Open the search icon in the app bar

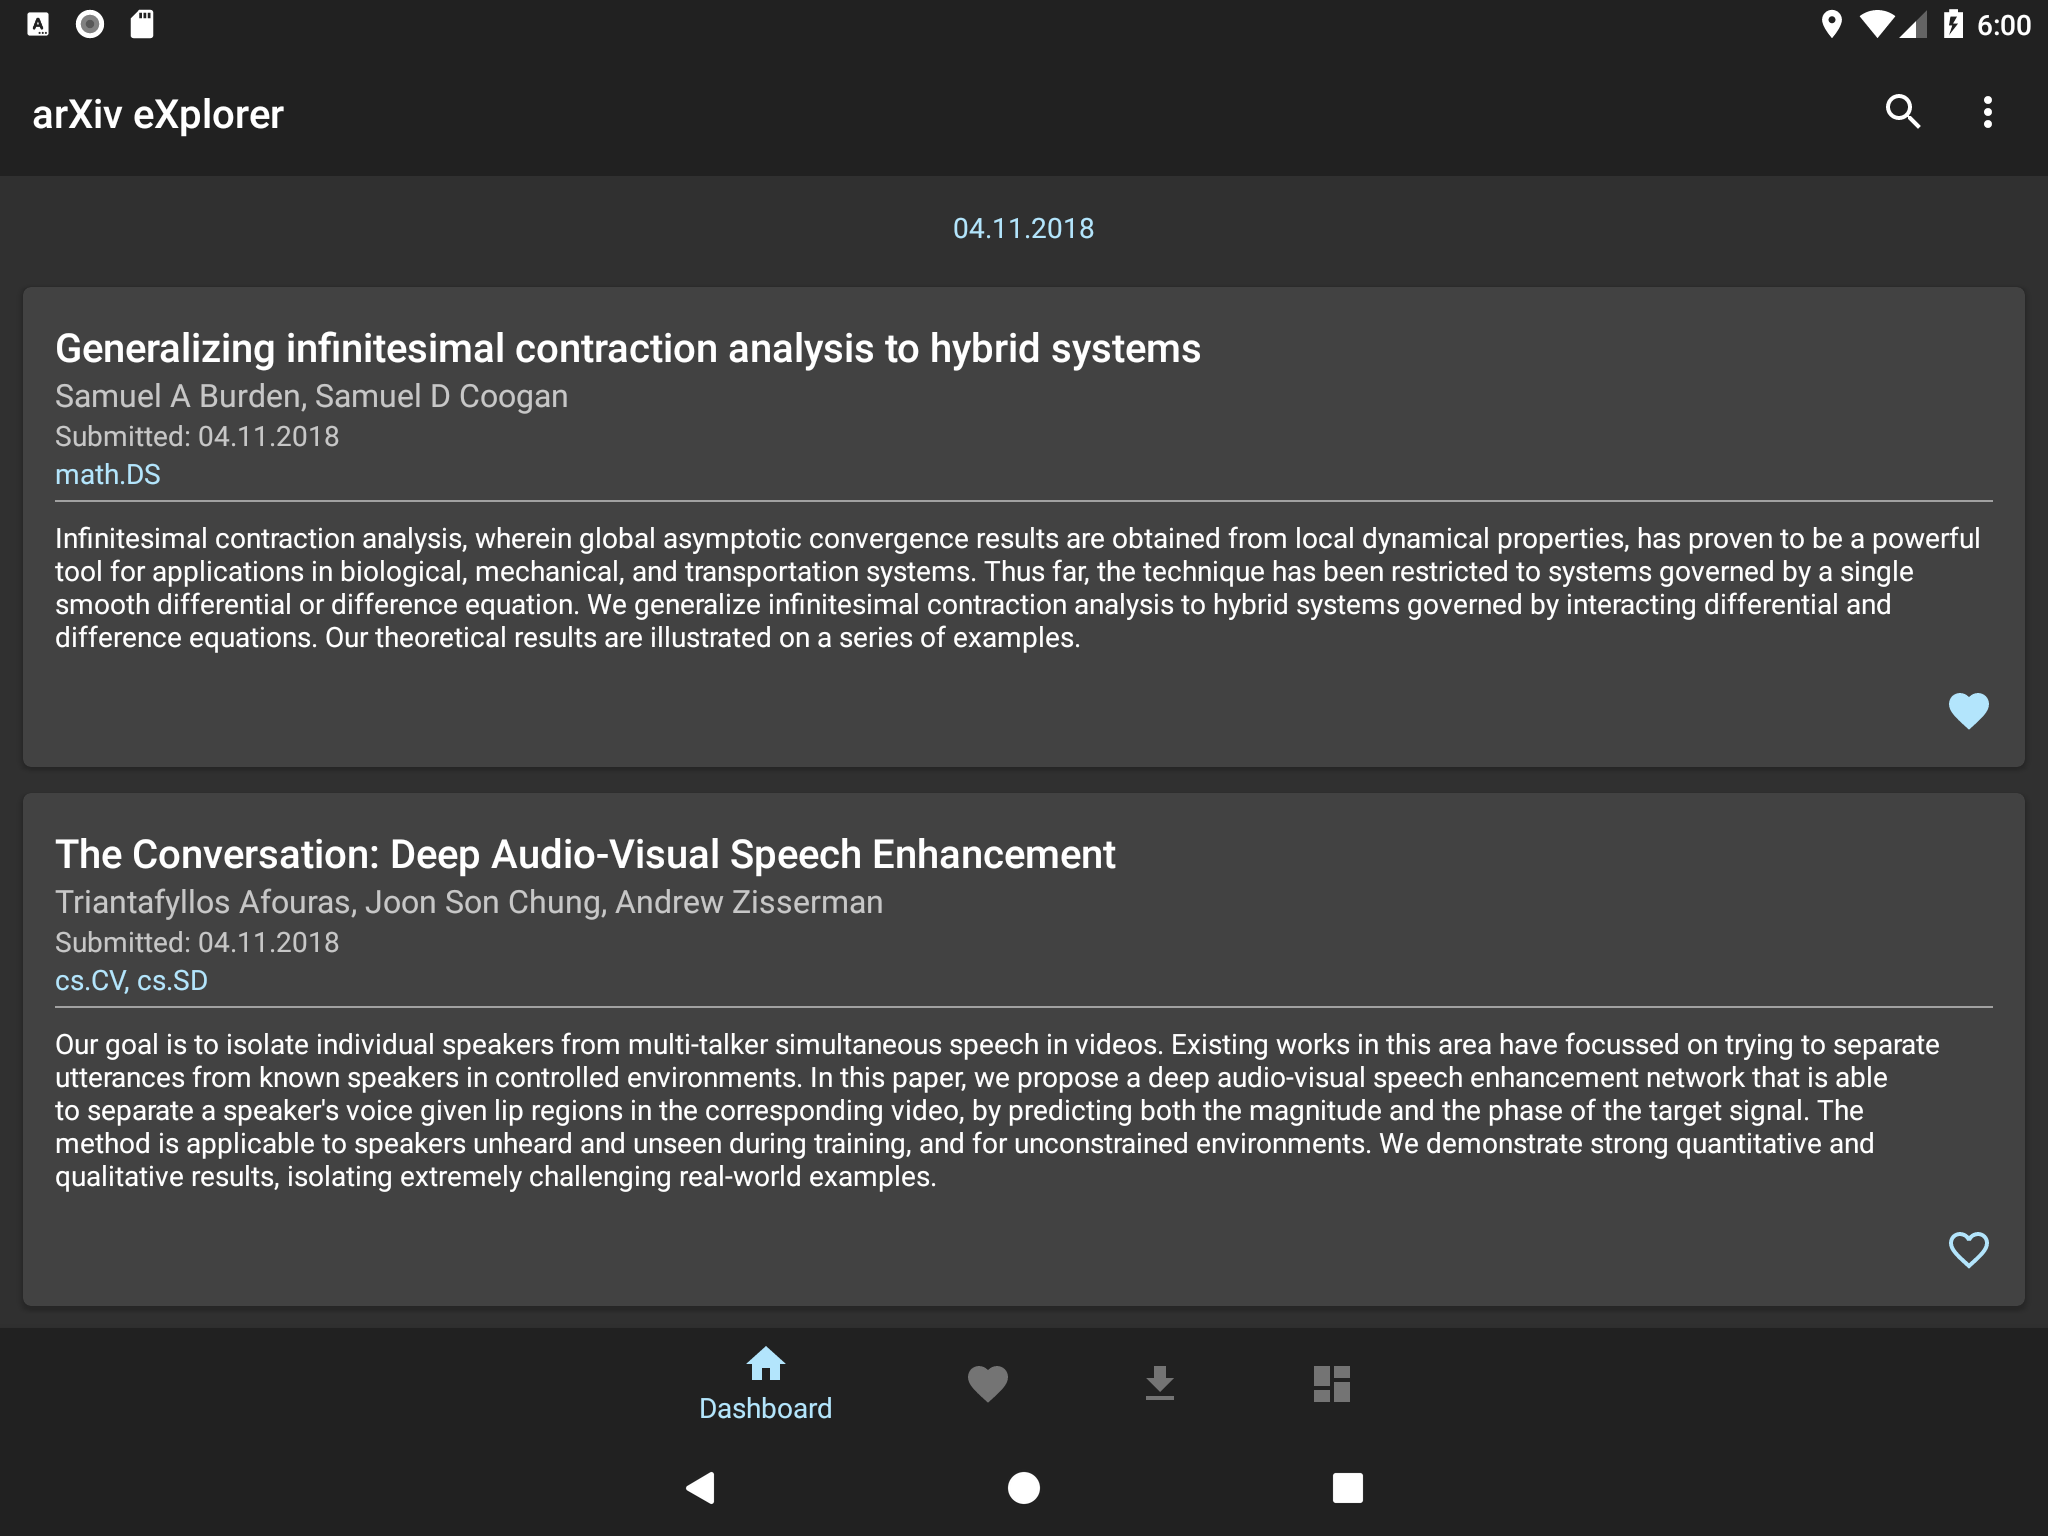[1902, 112]
